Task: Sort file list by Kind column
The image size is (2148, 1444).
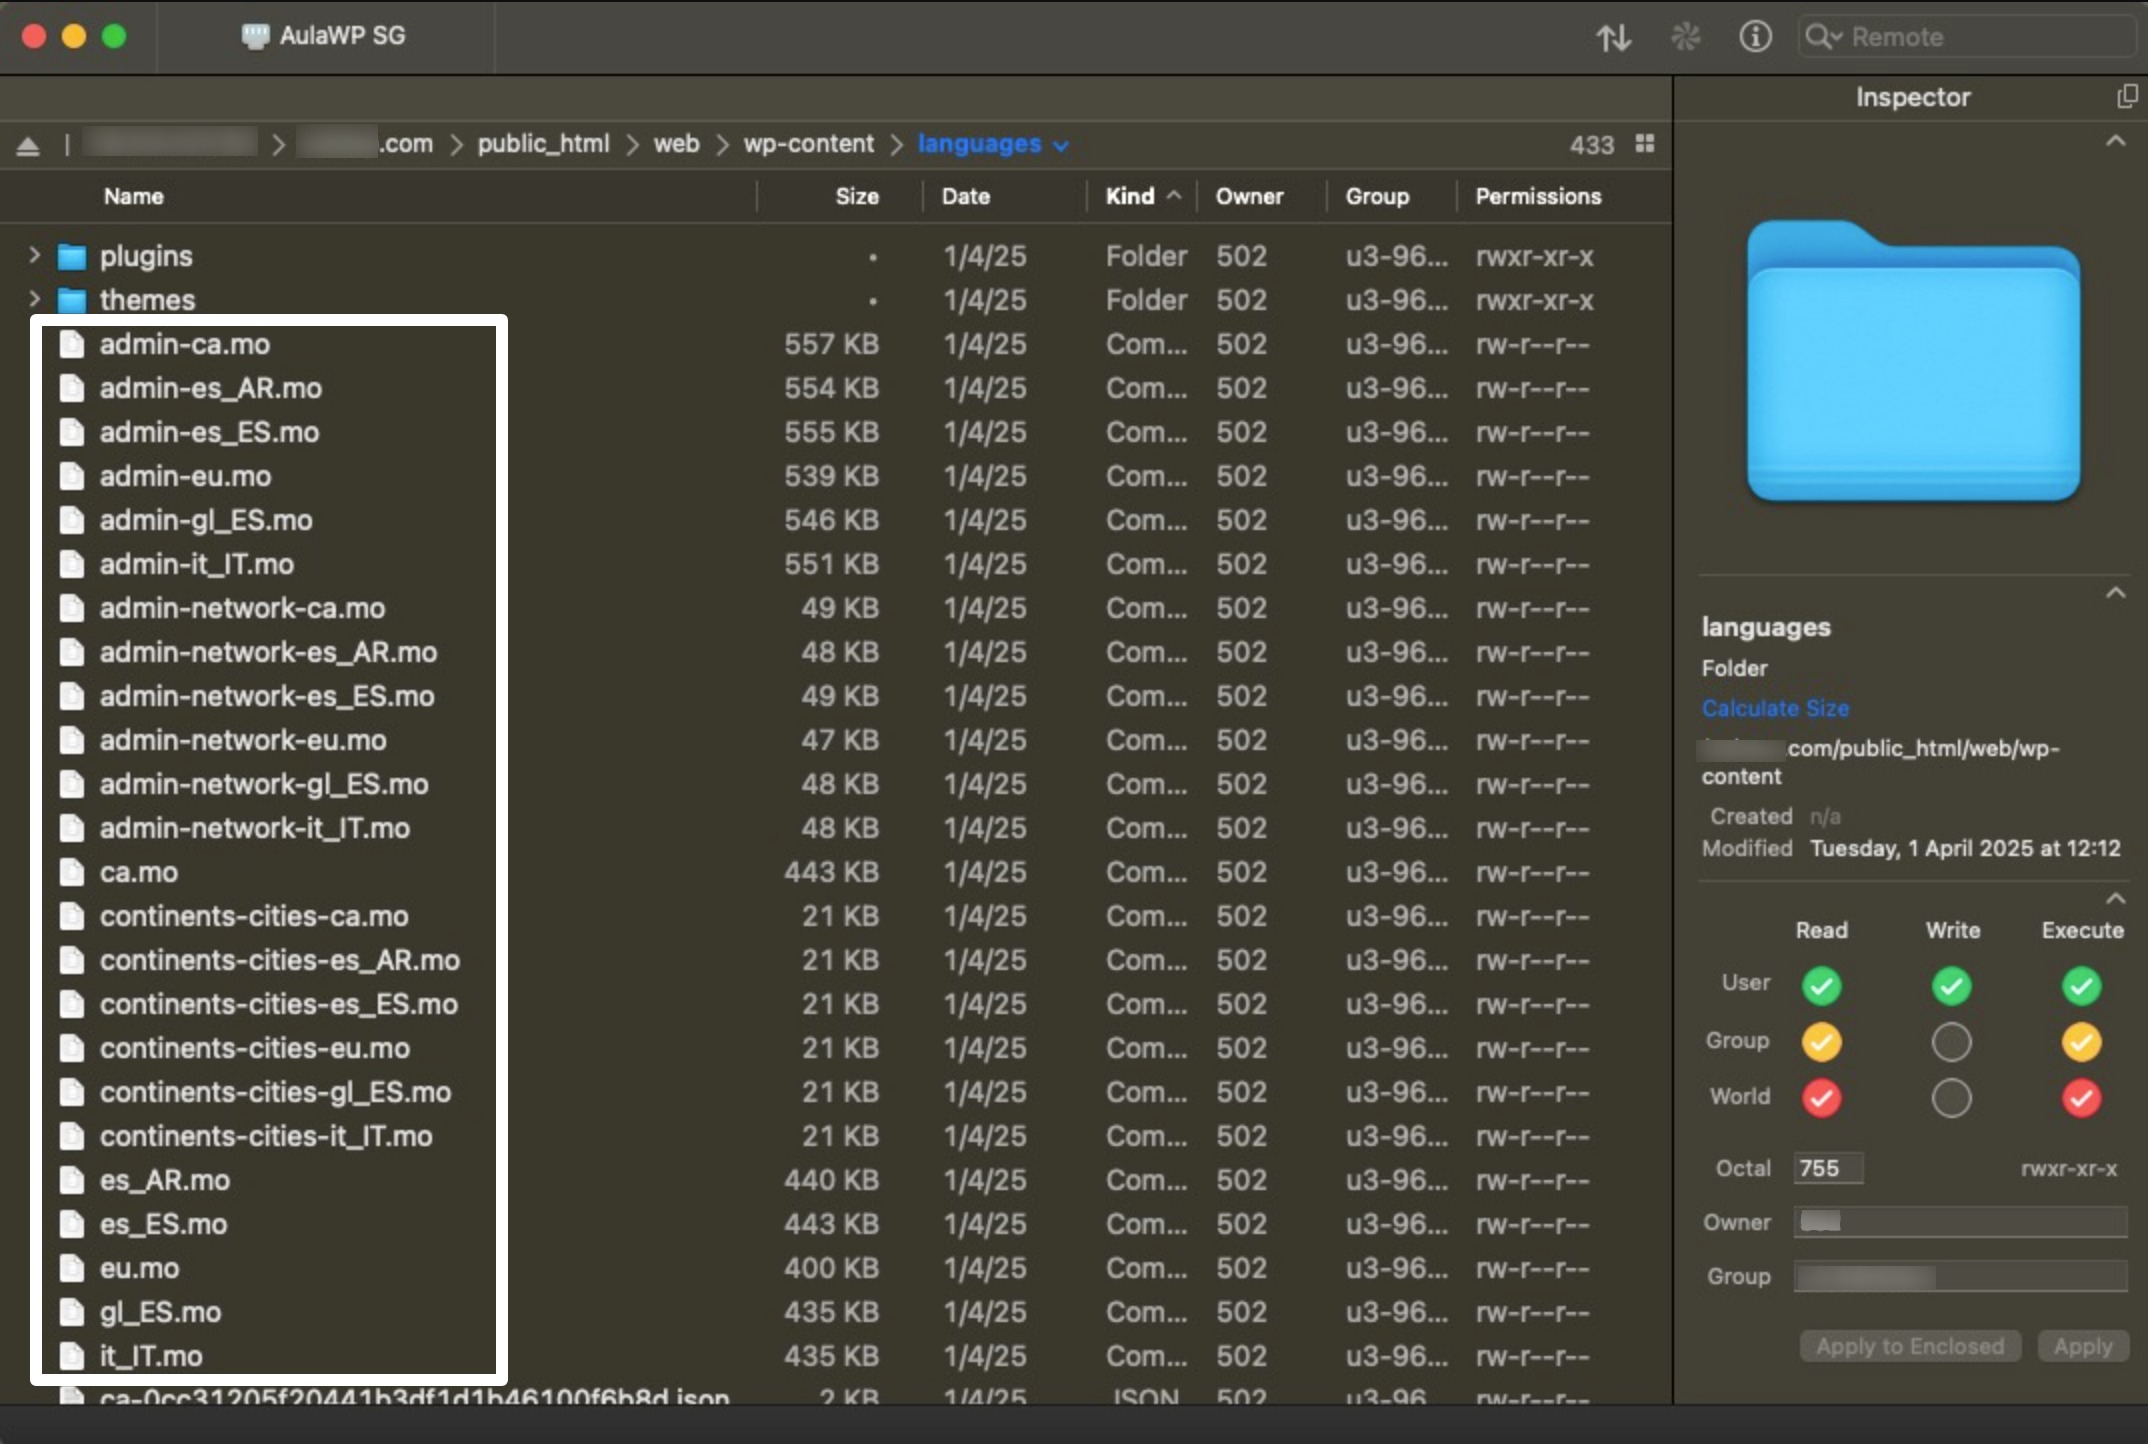Action: pos(1130,197)
